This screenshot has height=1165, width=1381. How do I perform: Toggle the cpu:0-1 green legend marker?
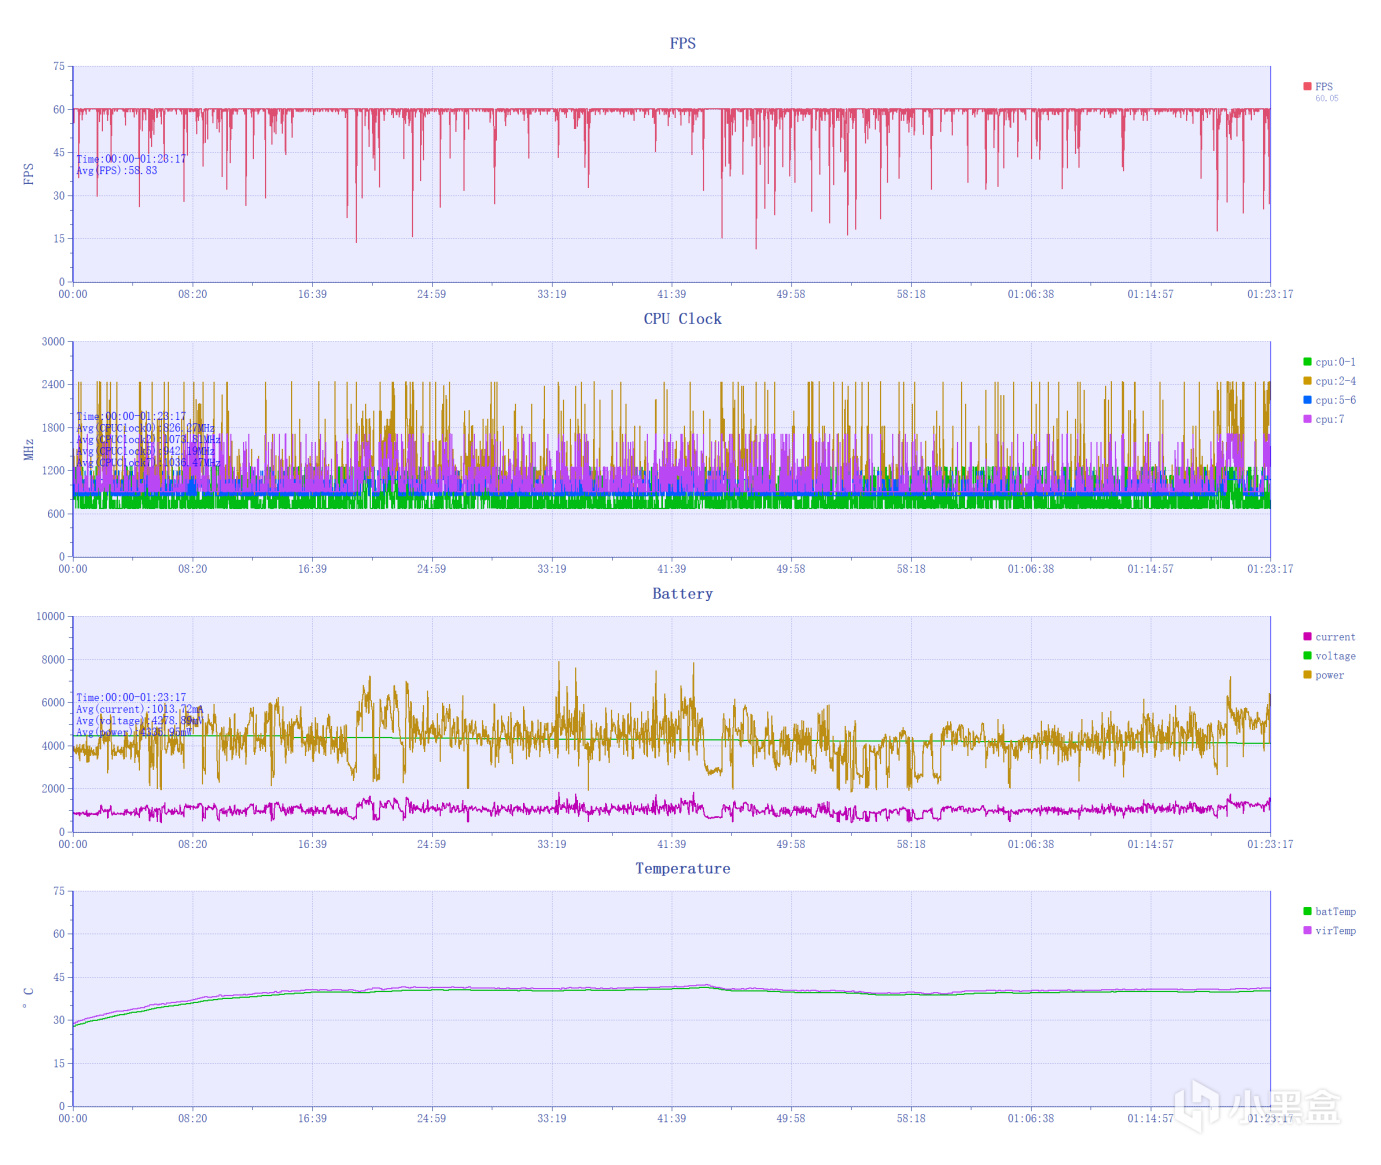coord(1307,362)
